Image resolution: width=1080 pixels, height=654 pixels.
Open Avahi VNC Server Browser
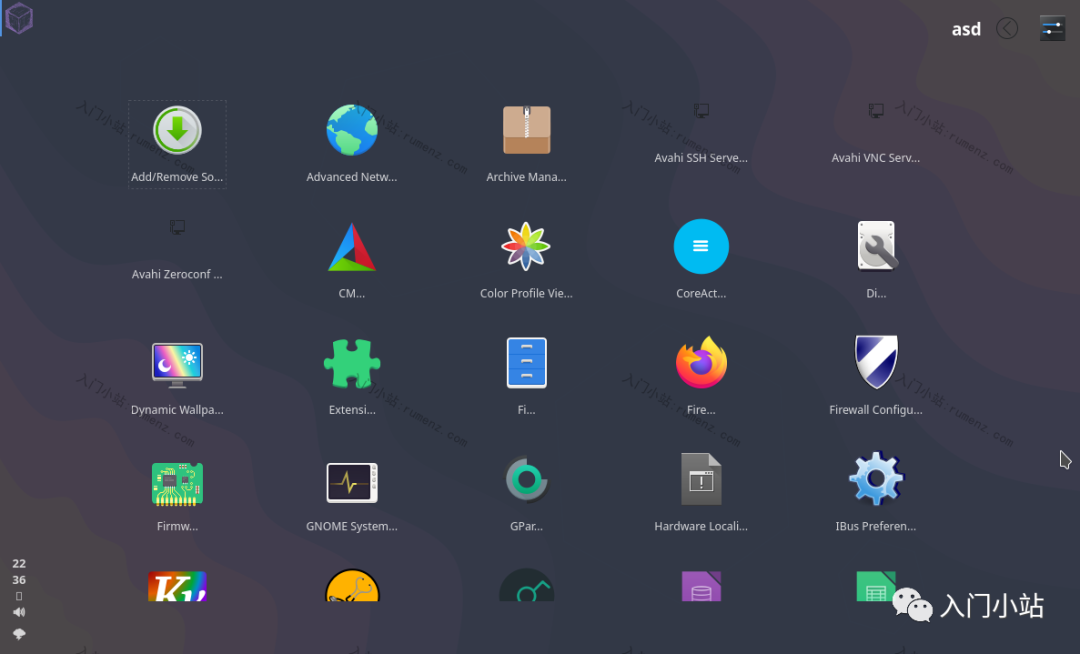click(x=875, y=111)
